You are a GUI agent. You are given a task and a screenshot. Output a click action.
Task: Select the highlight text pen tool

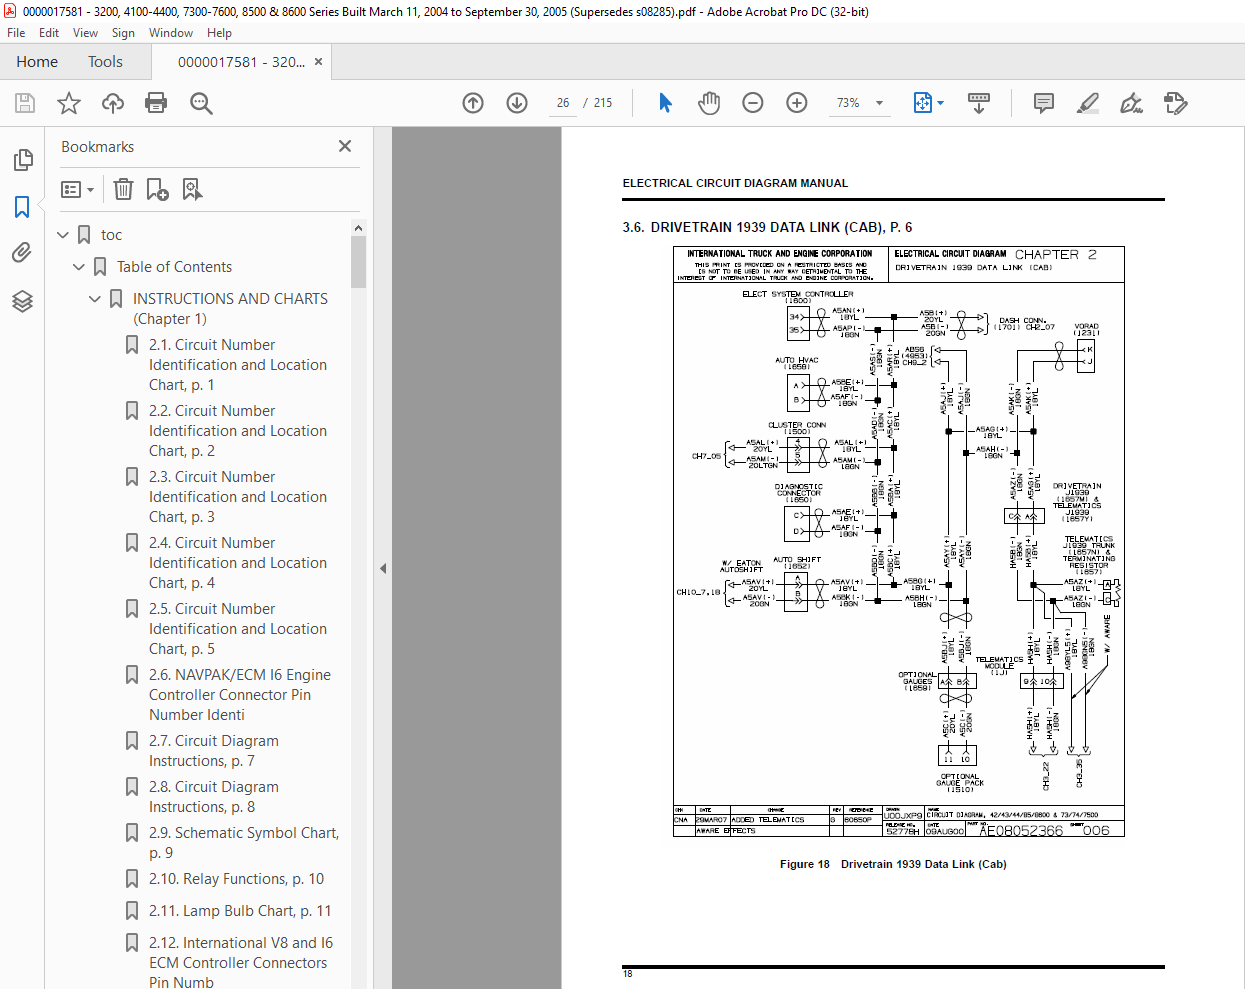[x=1088, y=103]
